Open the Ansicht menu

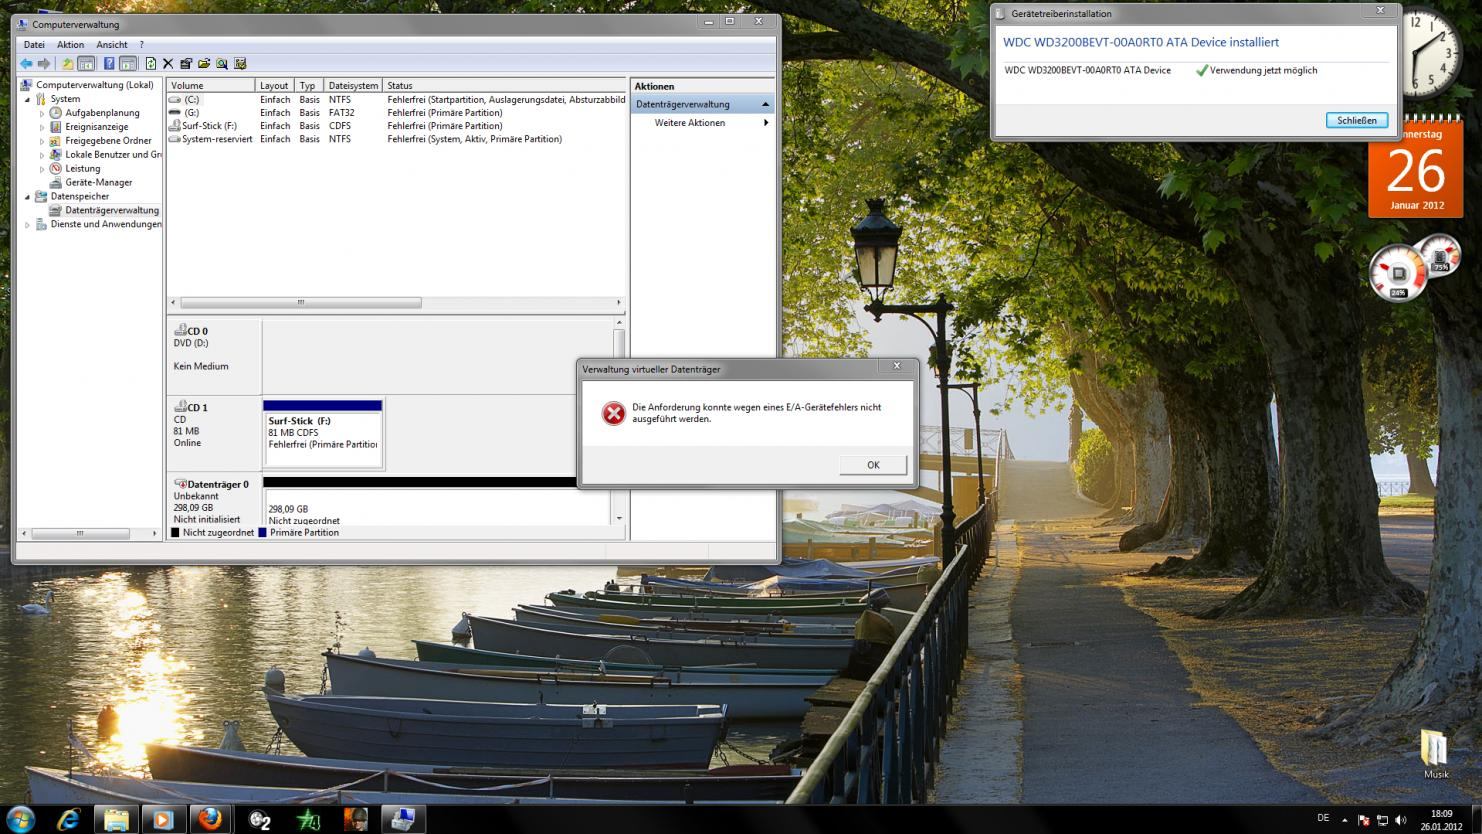[112, 44]
